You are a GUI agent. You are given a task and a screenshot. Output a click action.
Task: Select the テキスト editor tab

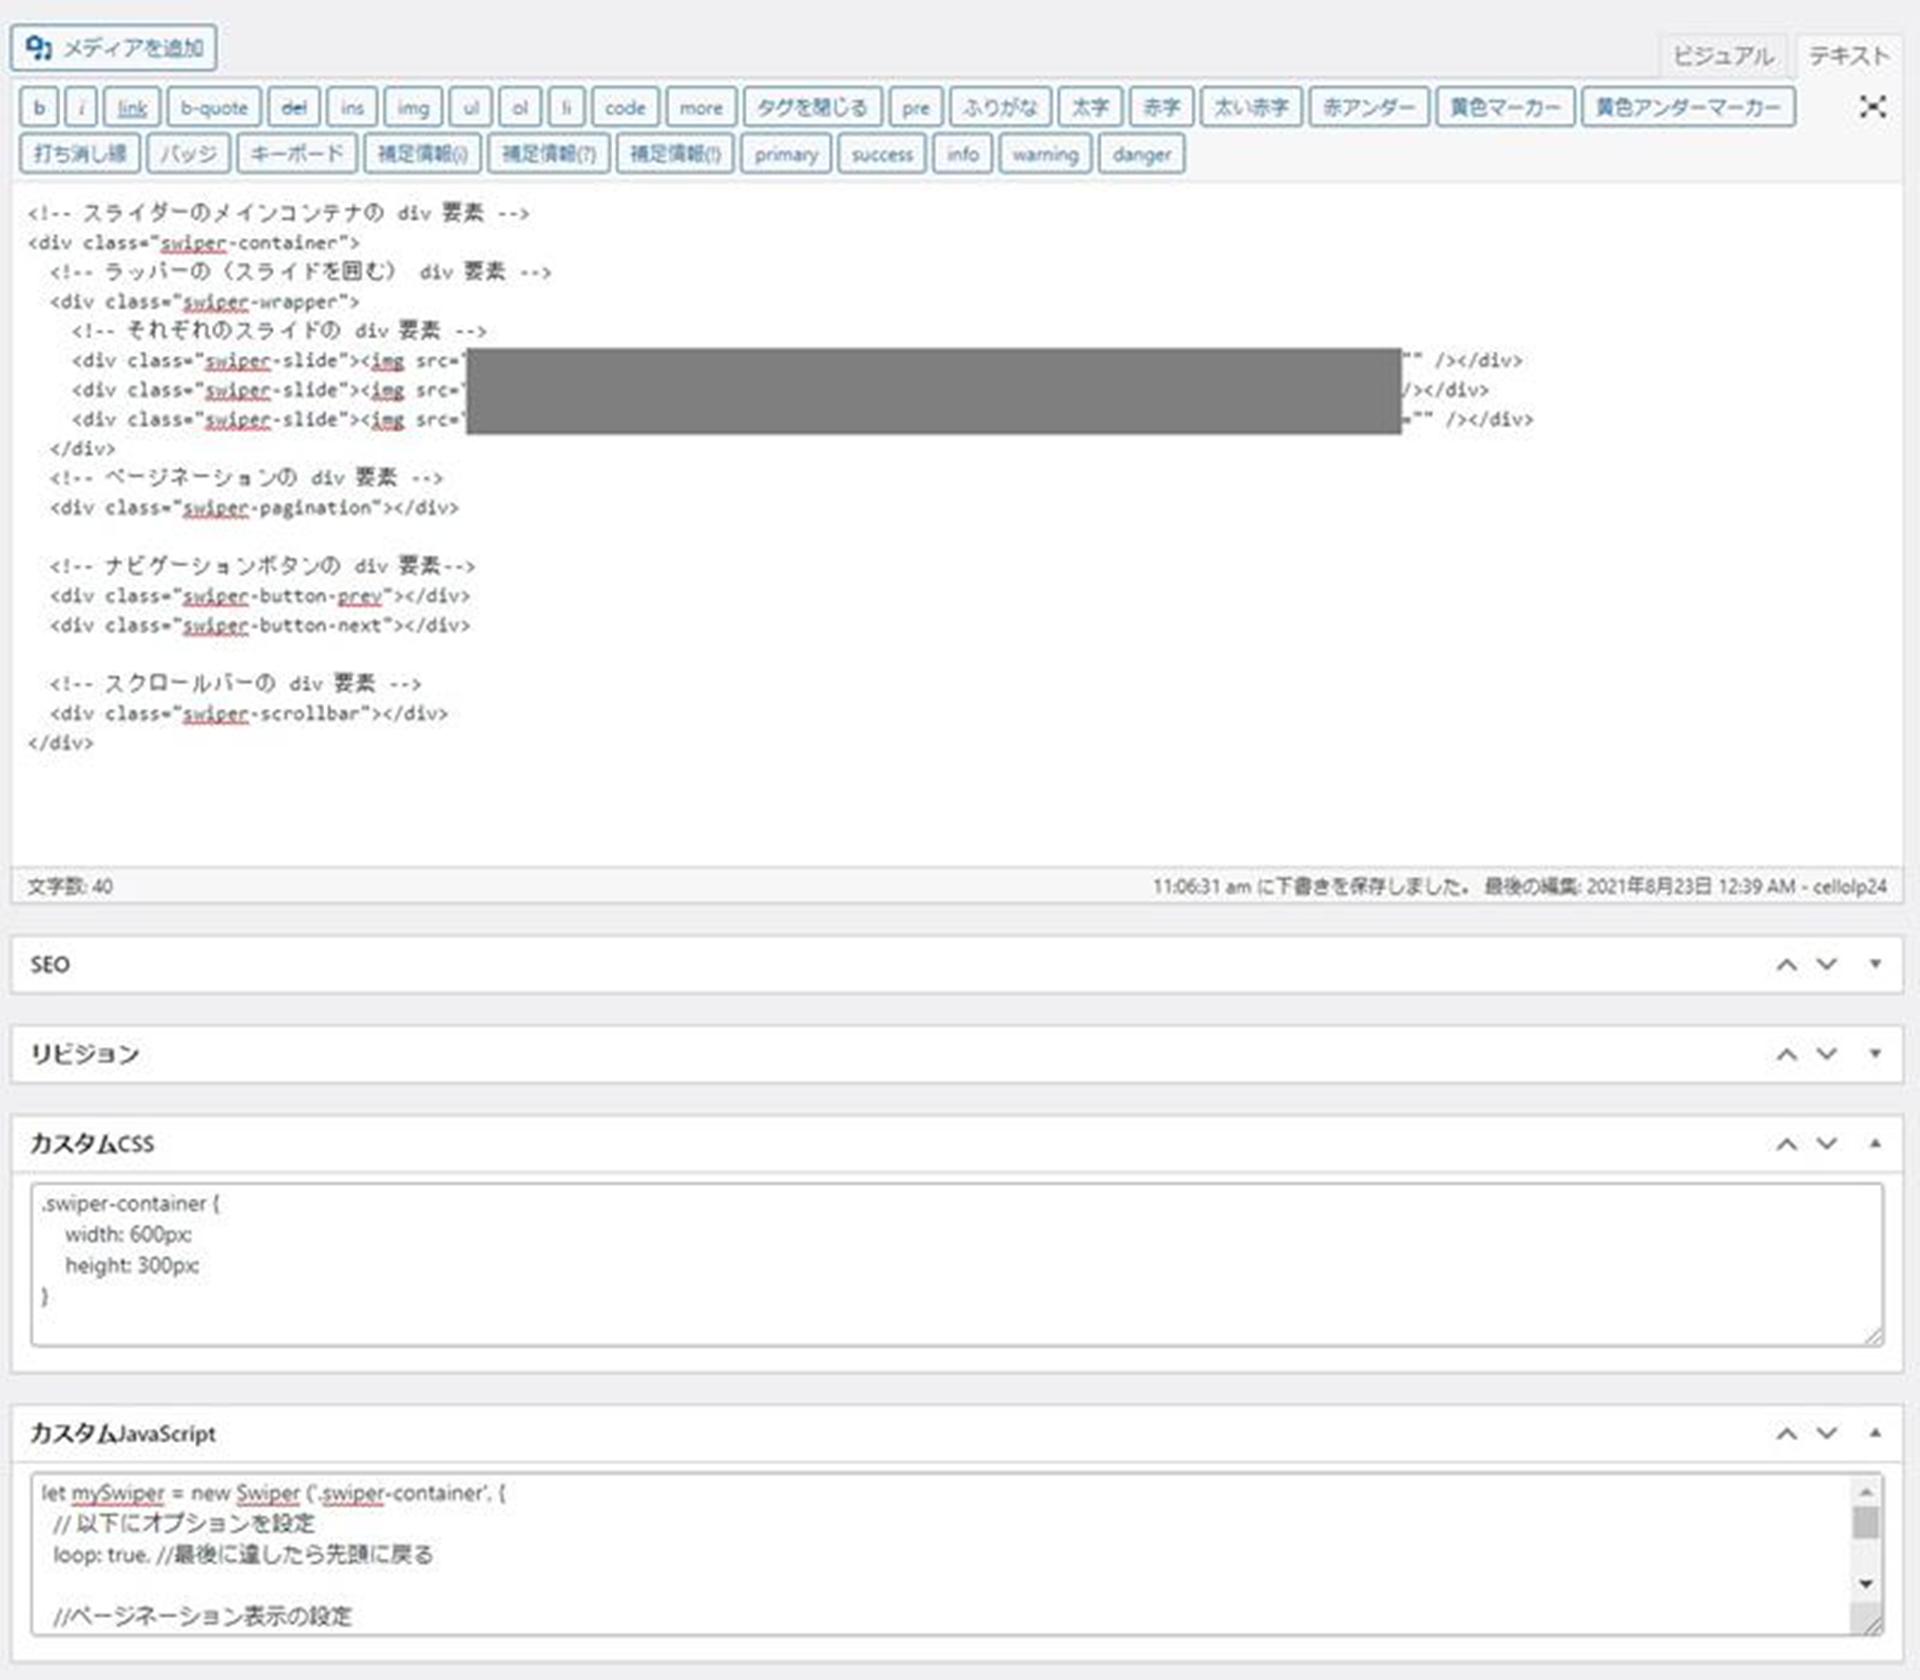click(1849, 57)
